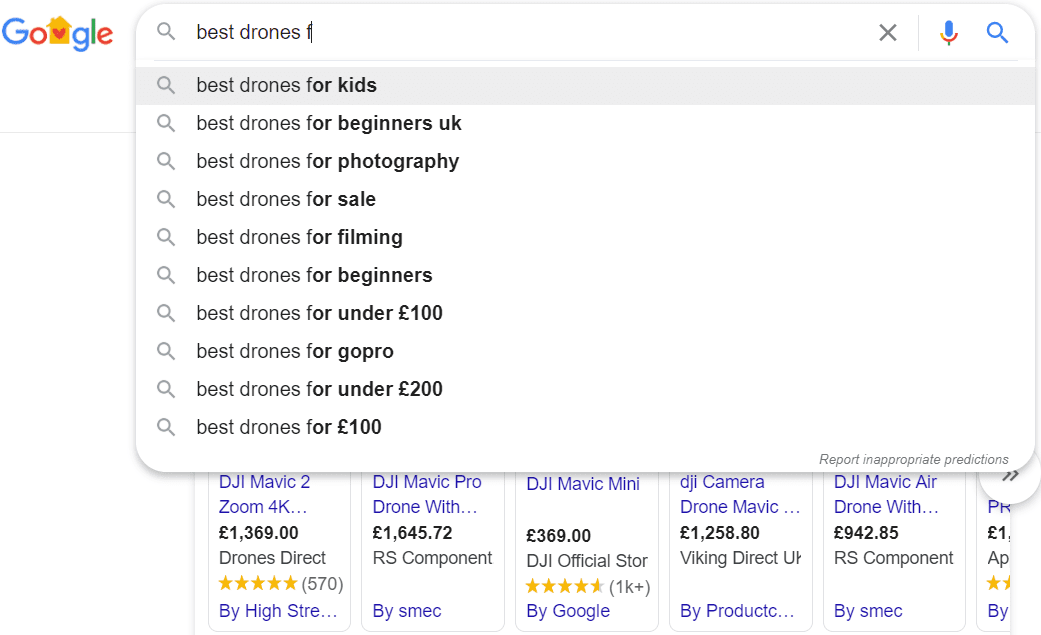Click the magnifier icon inside the search field

166,31
